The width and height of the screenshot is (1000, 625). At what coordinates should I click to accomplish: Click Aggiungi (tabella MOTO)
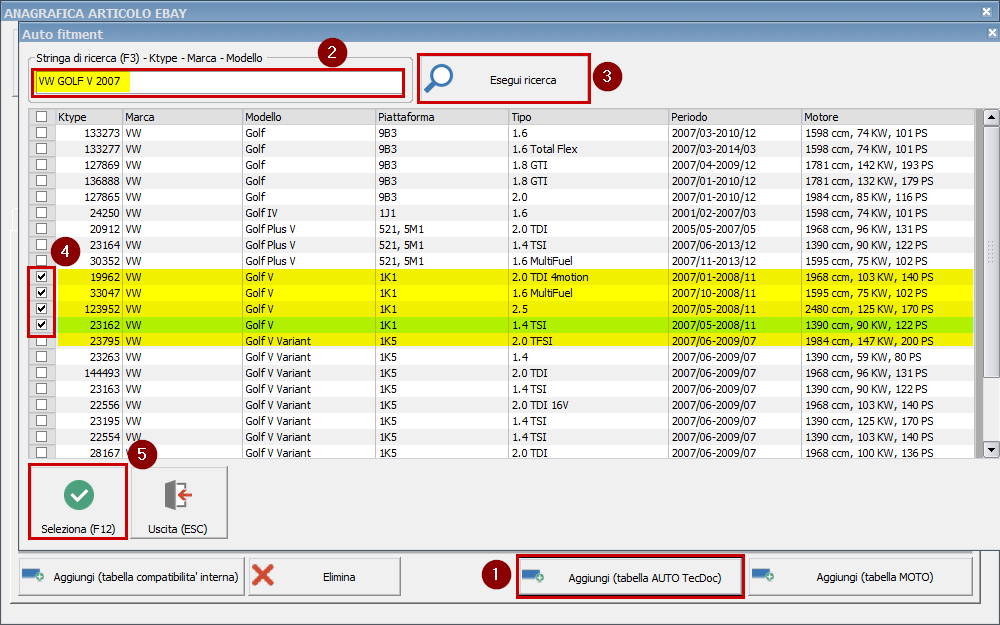pos(860,577)
